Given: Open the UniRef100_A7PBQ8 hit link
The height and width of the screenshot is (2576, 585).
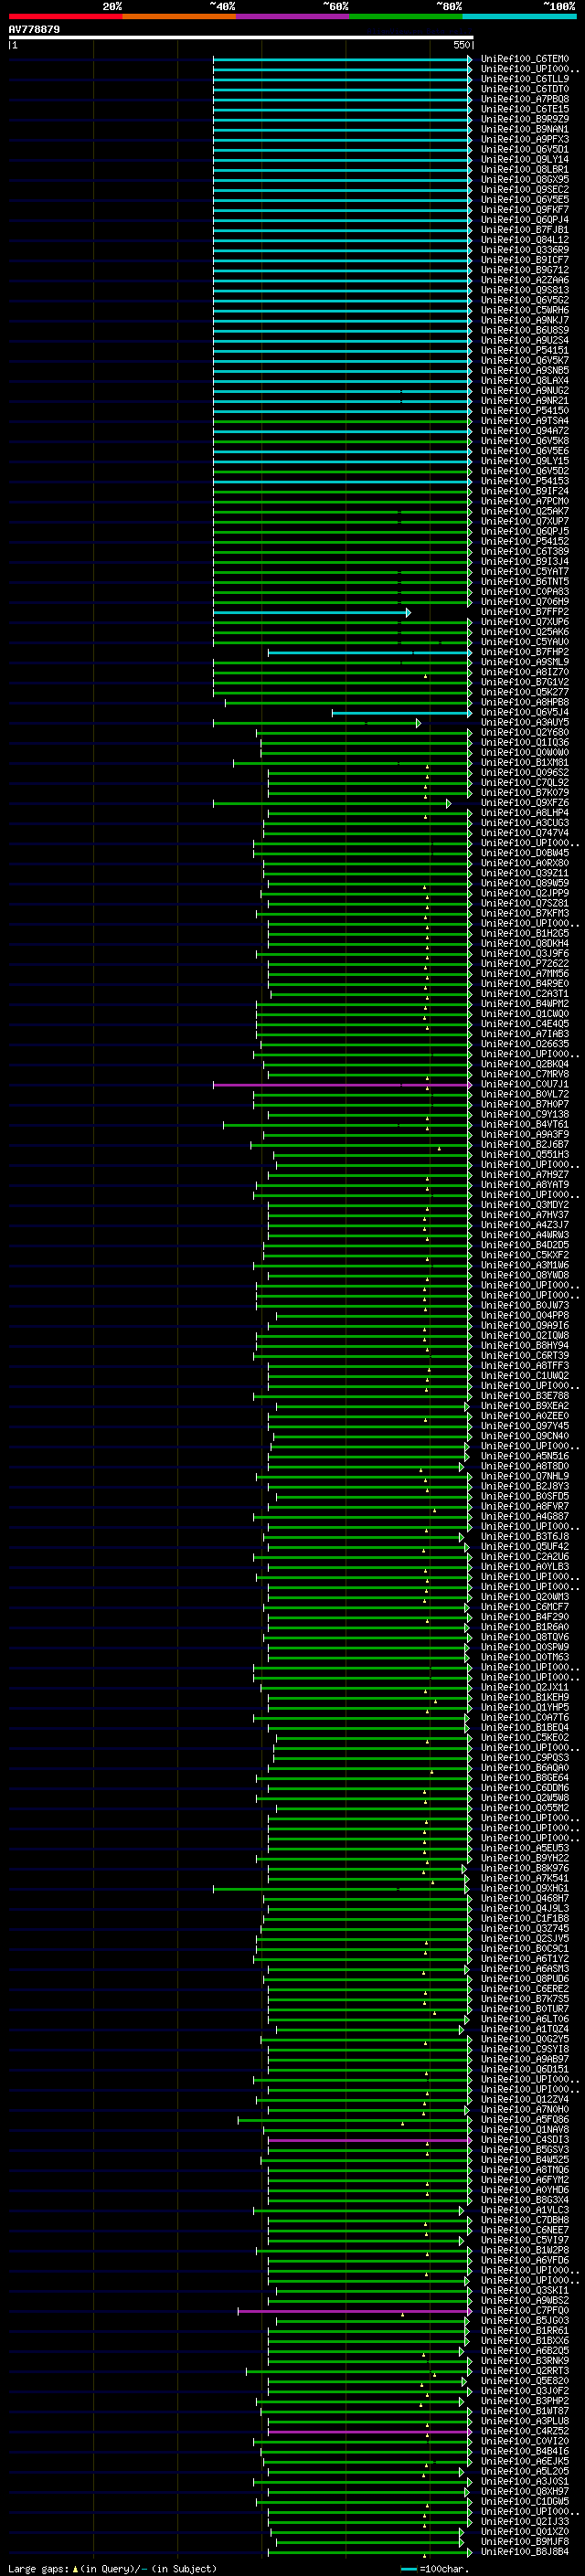Looking at the screenshot, I should 525,99.
